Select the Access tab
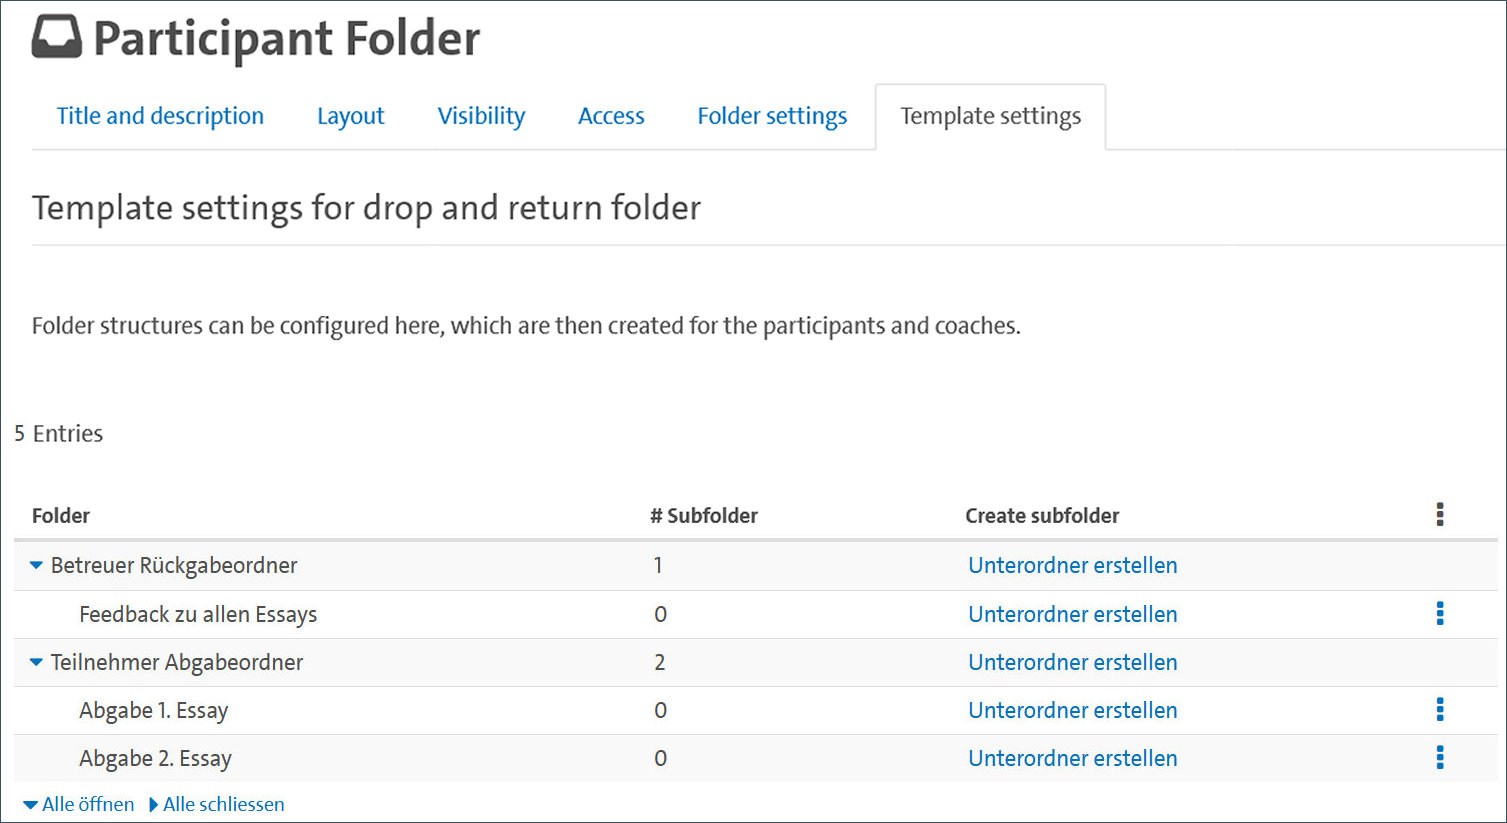 coord(611,117)
